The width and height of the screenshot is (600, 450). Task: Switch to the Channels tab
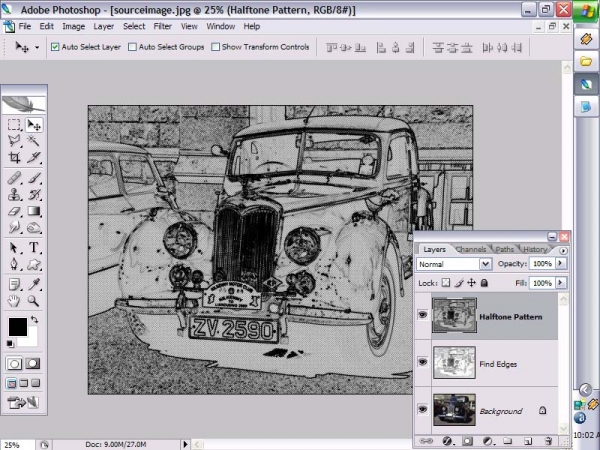(471, 249)
